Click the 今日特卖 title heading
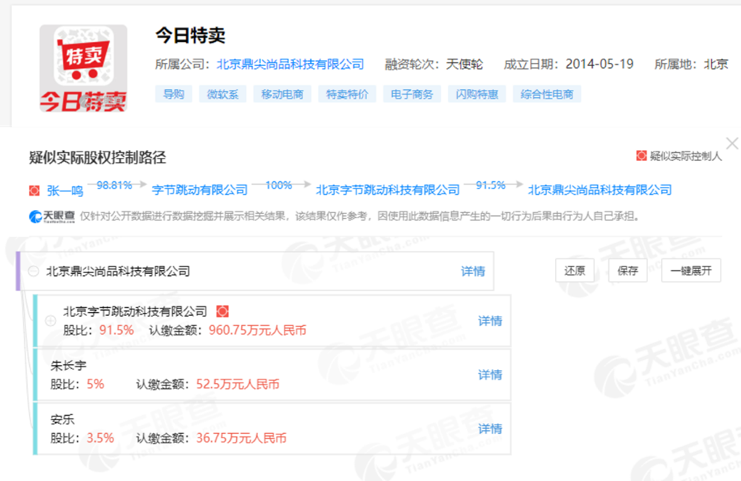The image size is (741, 481). pyautogui.click(x=190, y=35)
